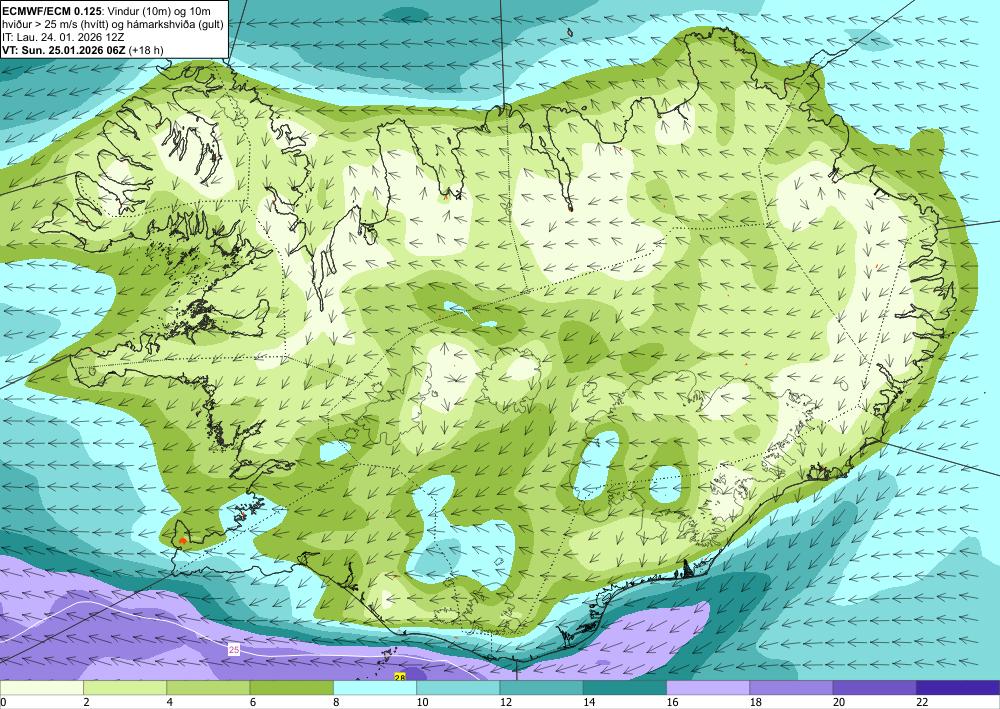Click the pale cream 0–2 m/s legend swatch
1000x709 pixels.
tap(41, 688)
